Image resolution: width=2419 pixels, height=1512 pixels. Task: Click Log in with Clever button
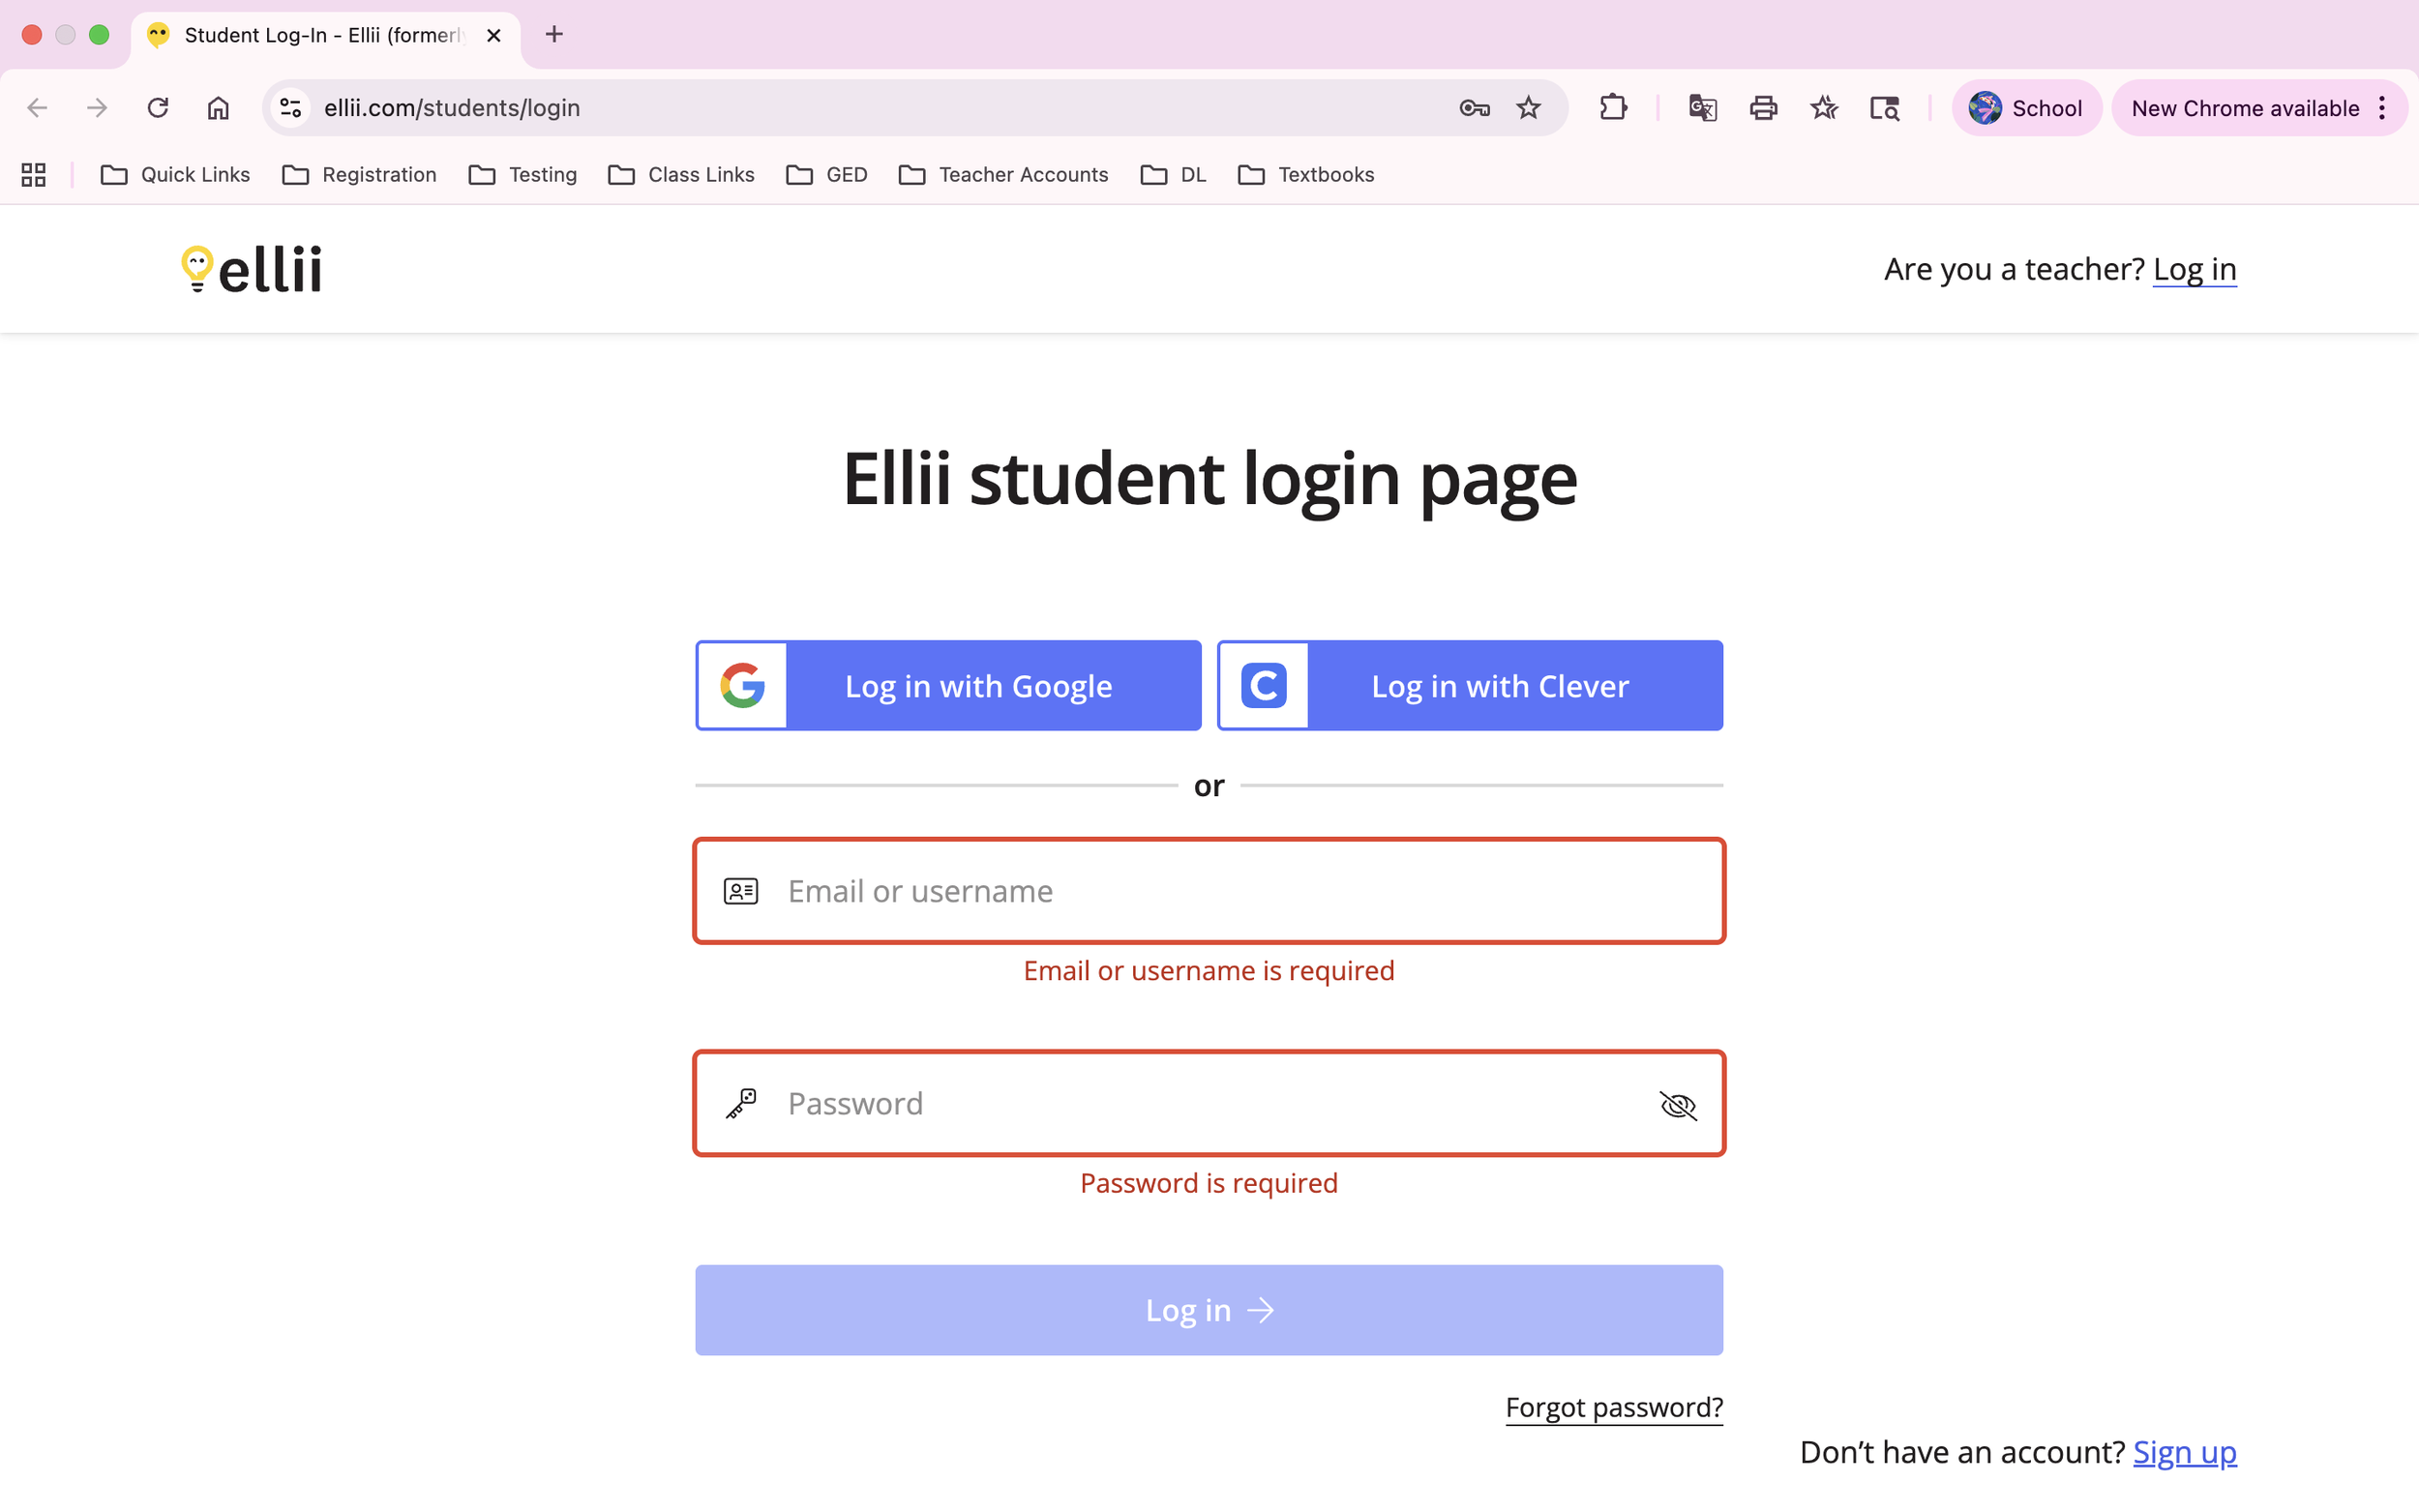tap(1469, 686)
